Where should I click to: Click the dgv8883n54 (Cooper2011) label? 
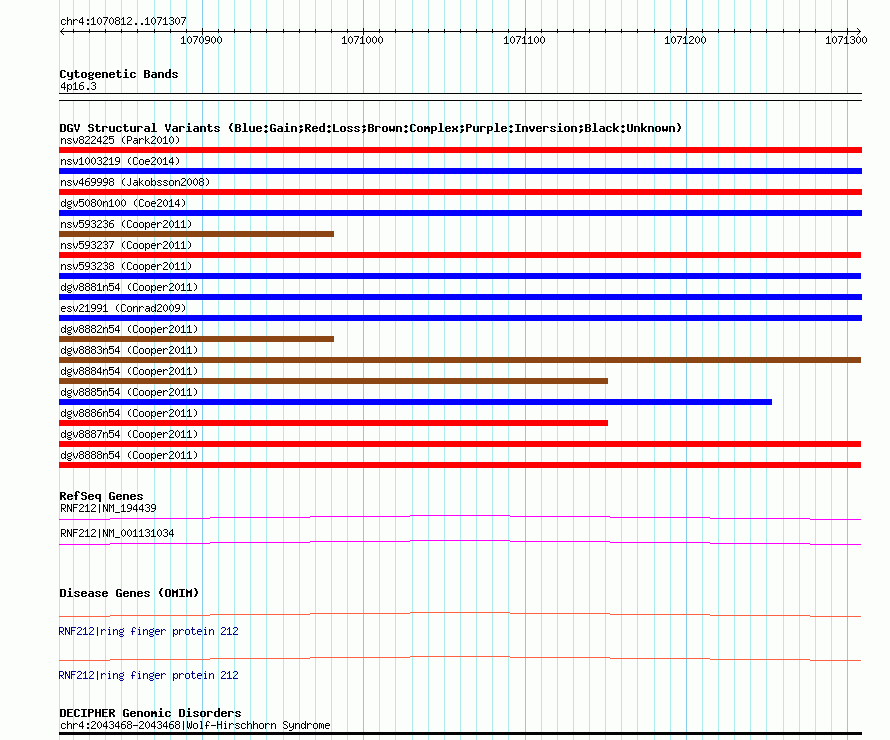pyautogui.click(x=129, y=350)
